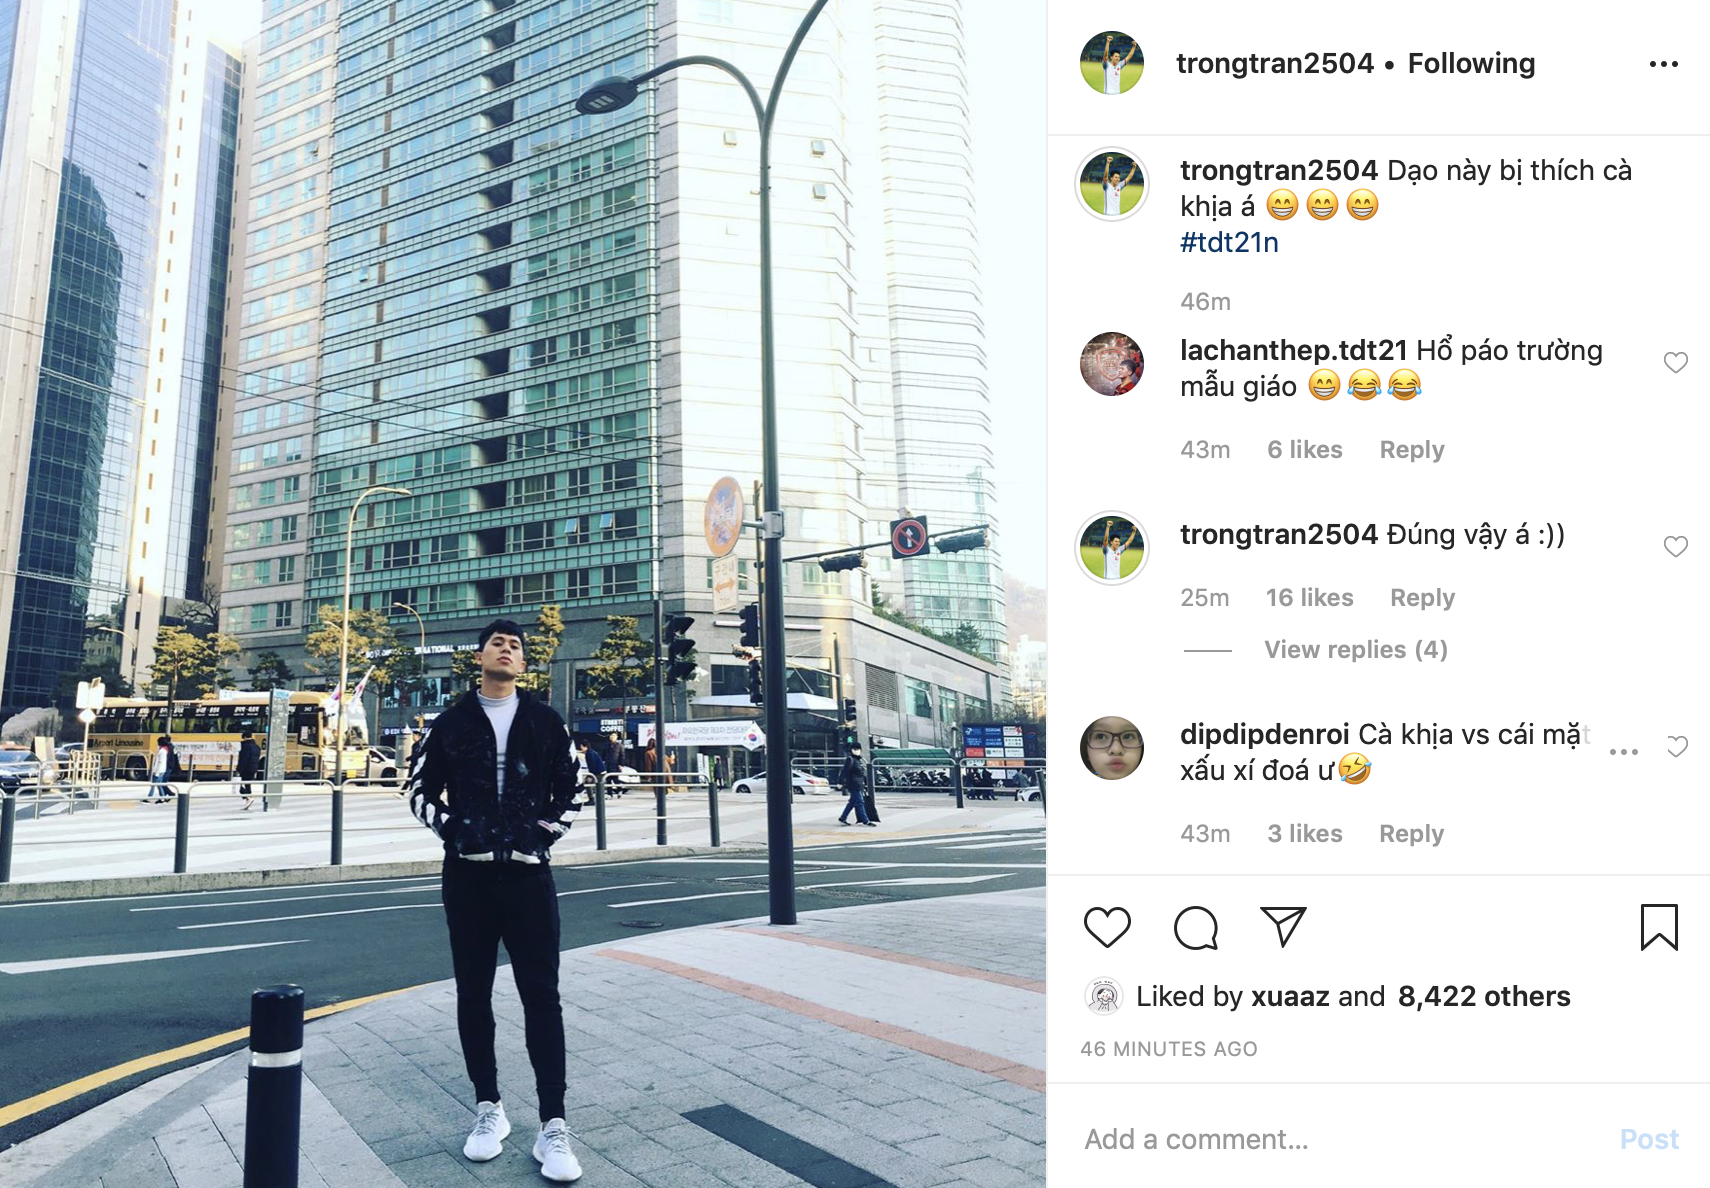
Task: Toggle the Following button in header
Action: tap(1471, 64)
